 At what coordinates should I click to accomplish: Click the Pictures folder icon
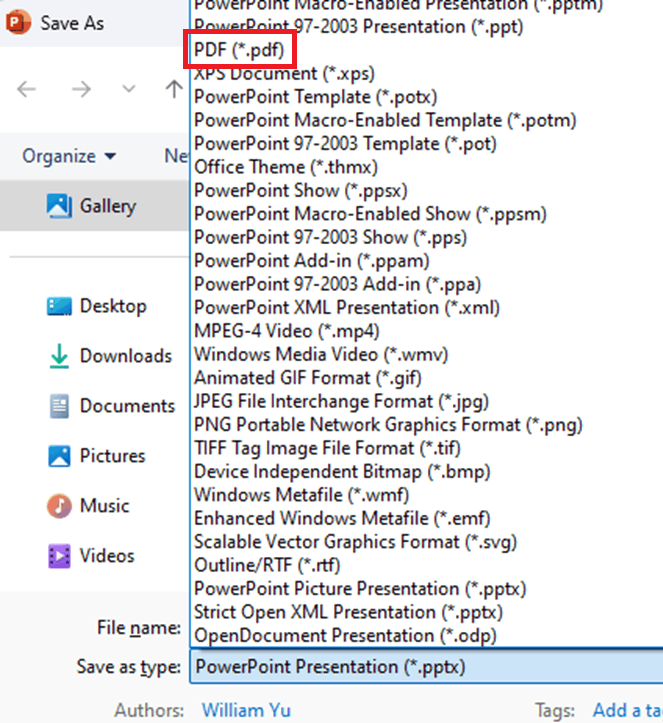click(x=59, y=456)
